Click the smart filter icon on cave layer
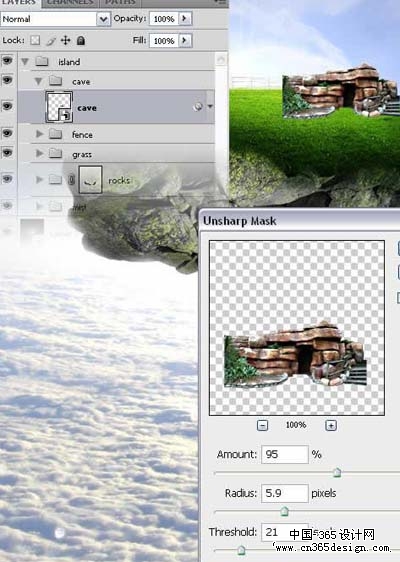The image size is (400, 562). tap(197, 106)
